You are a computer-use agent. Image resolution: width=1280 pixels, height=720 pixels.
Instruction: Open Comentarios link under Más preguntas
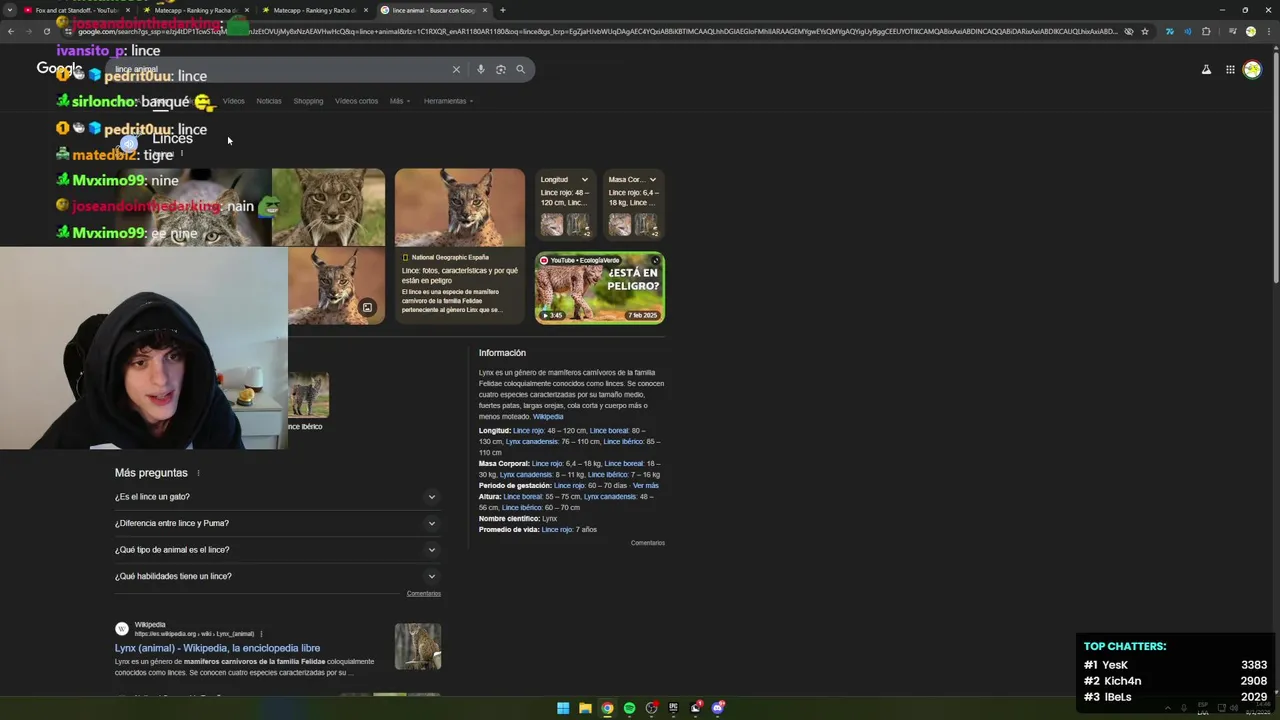pyautogui.click(x=424, y=594)
